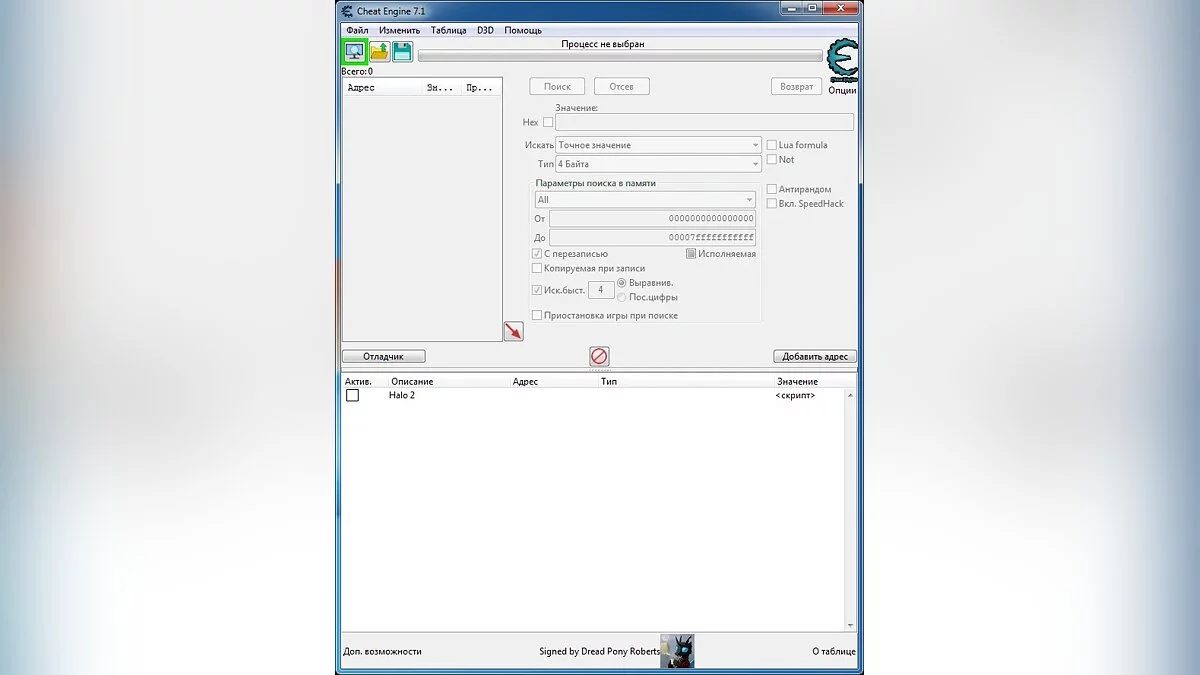
Task: Open the Точное значение scan type dropdown
Action: click(658, 145)
